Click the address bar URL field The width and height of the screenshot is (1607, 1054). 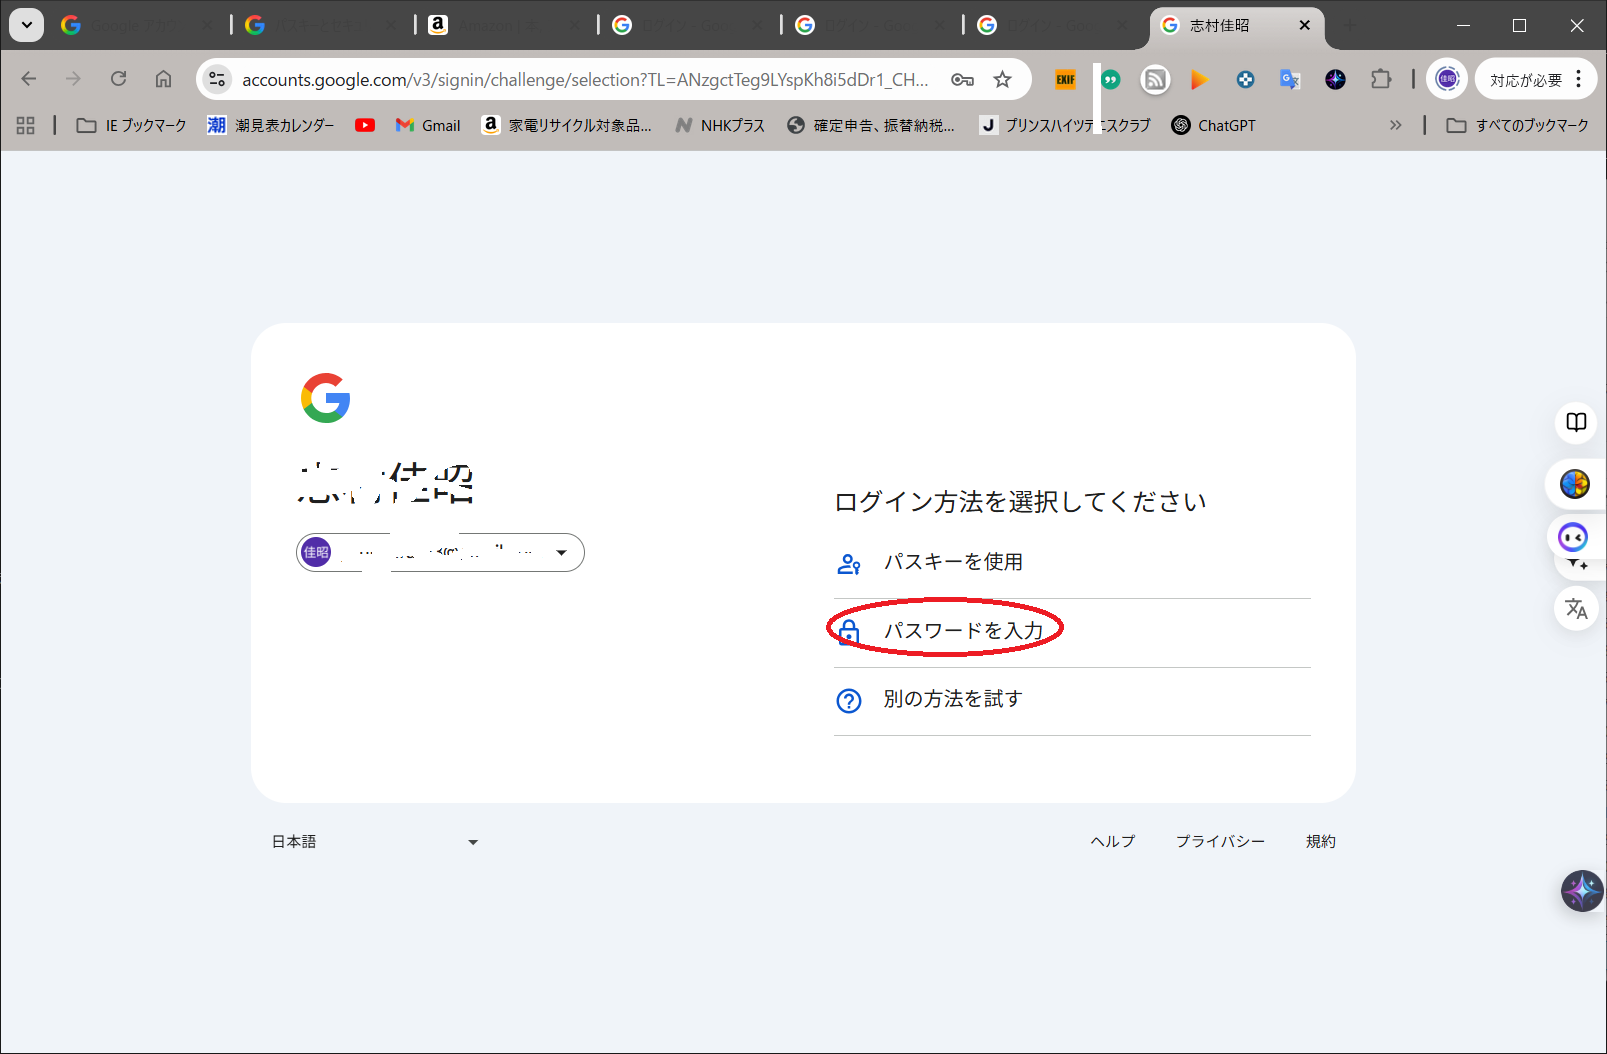[x=585, y=80]
